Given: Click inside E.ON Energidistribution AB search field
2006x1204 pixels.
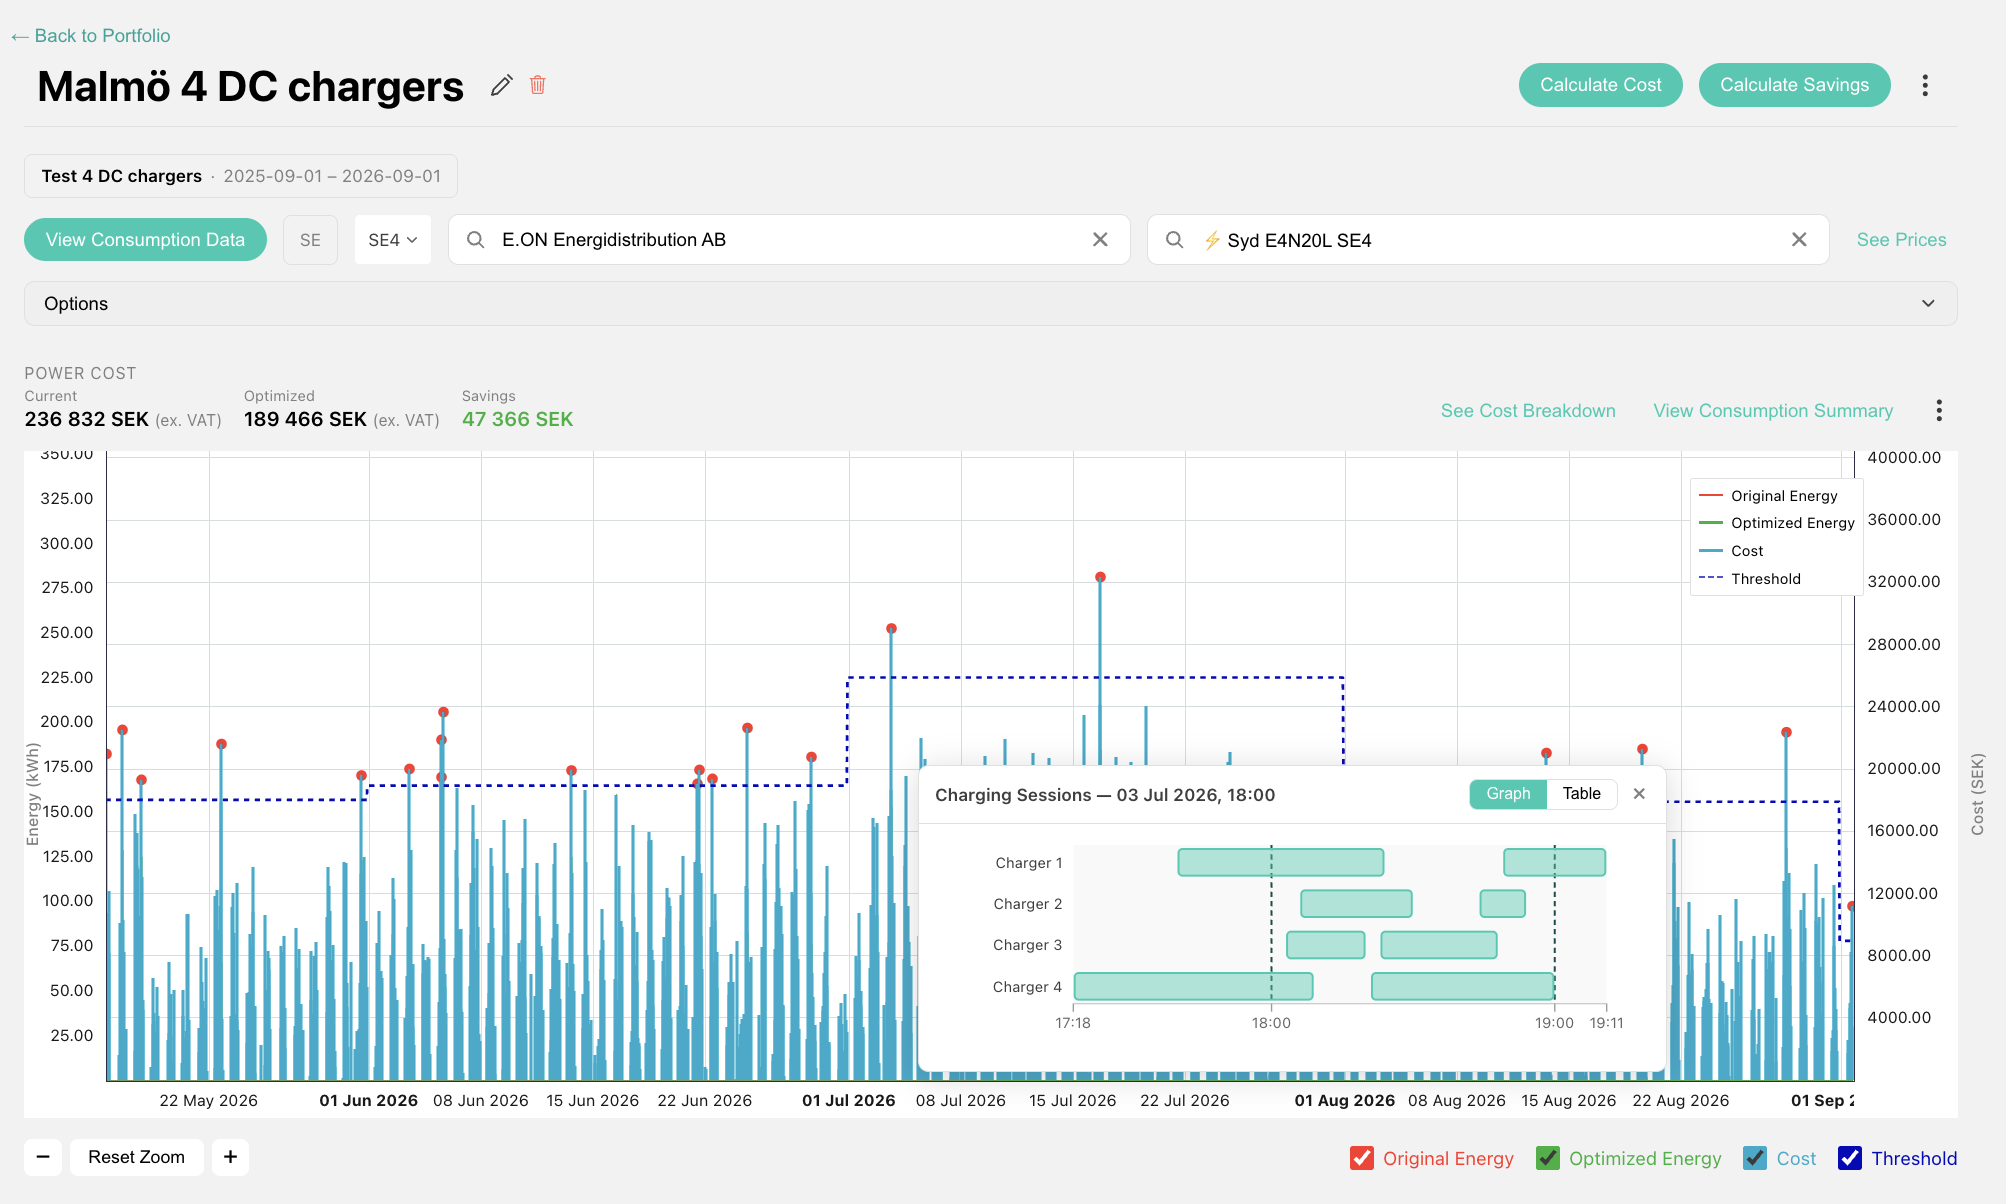Looking at the screenshot, I should pyautogui.click(x=790, y=240).
